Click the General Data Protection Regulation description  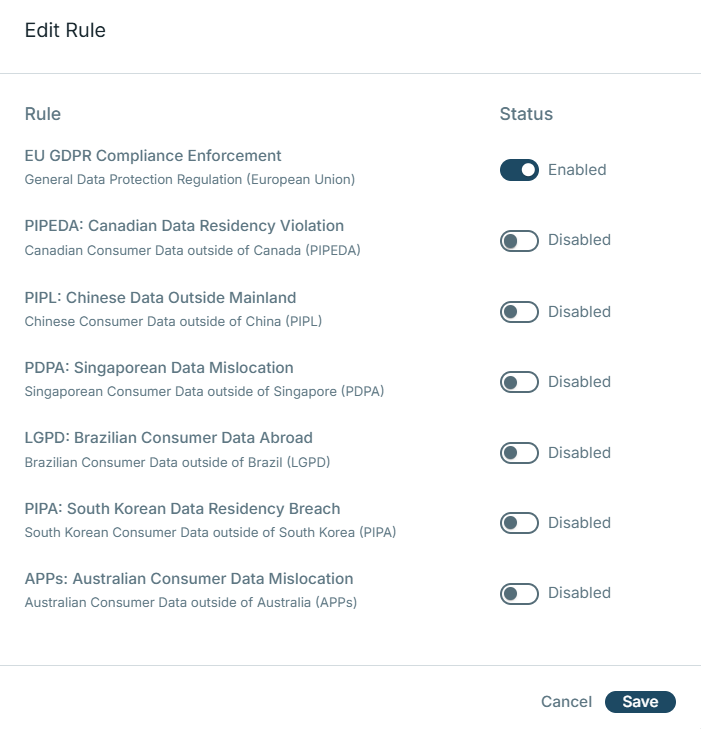coord(190,180)
